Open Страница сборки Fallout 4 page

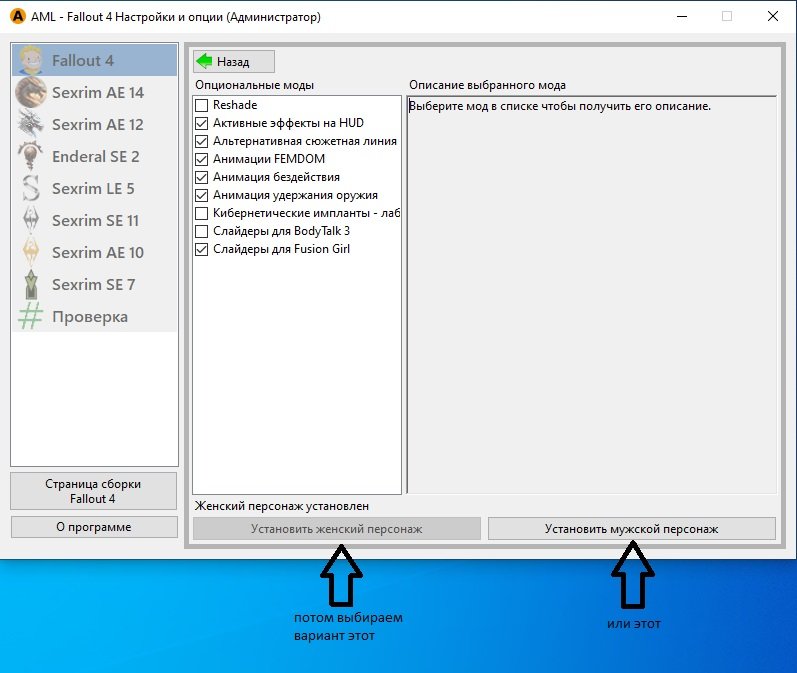pos(93,491)
